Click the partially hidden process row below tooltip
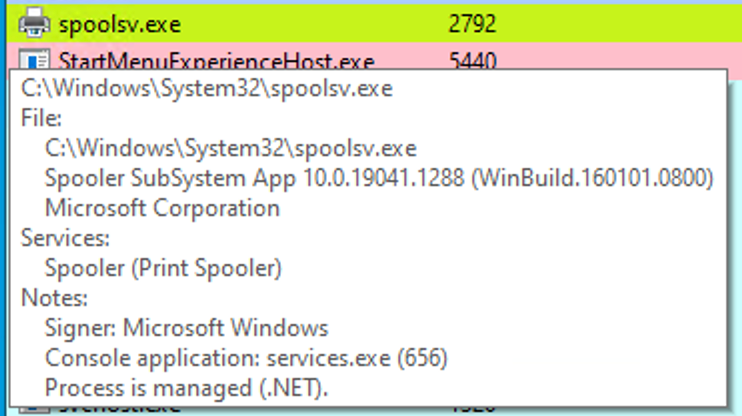The image size is (742, 416). coord(300,409)
